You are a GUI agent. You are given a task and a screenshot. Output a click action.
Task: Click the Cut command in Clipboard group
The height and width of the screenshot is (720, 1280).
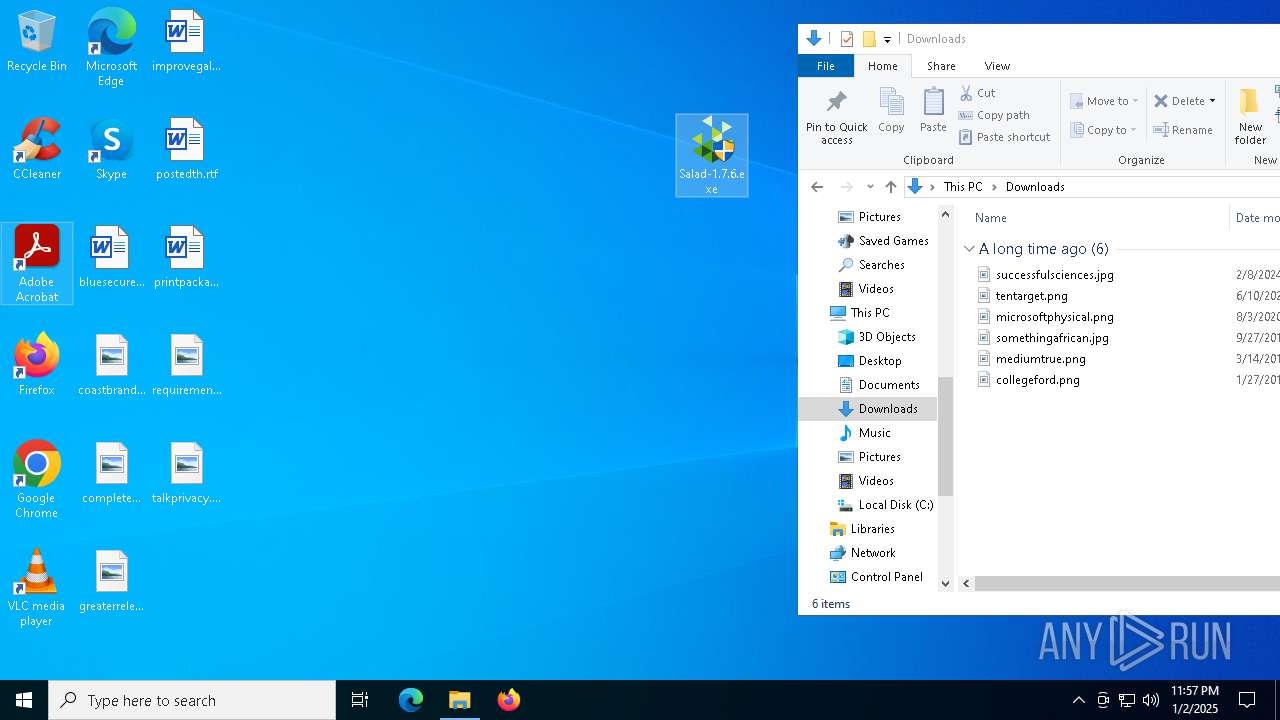pyautogui.click(x=977, y=93)
